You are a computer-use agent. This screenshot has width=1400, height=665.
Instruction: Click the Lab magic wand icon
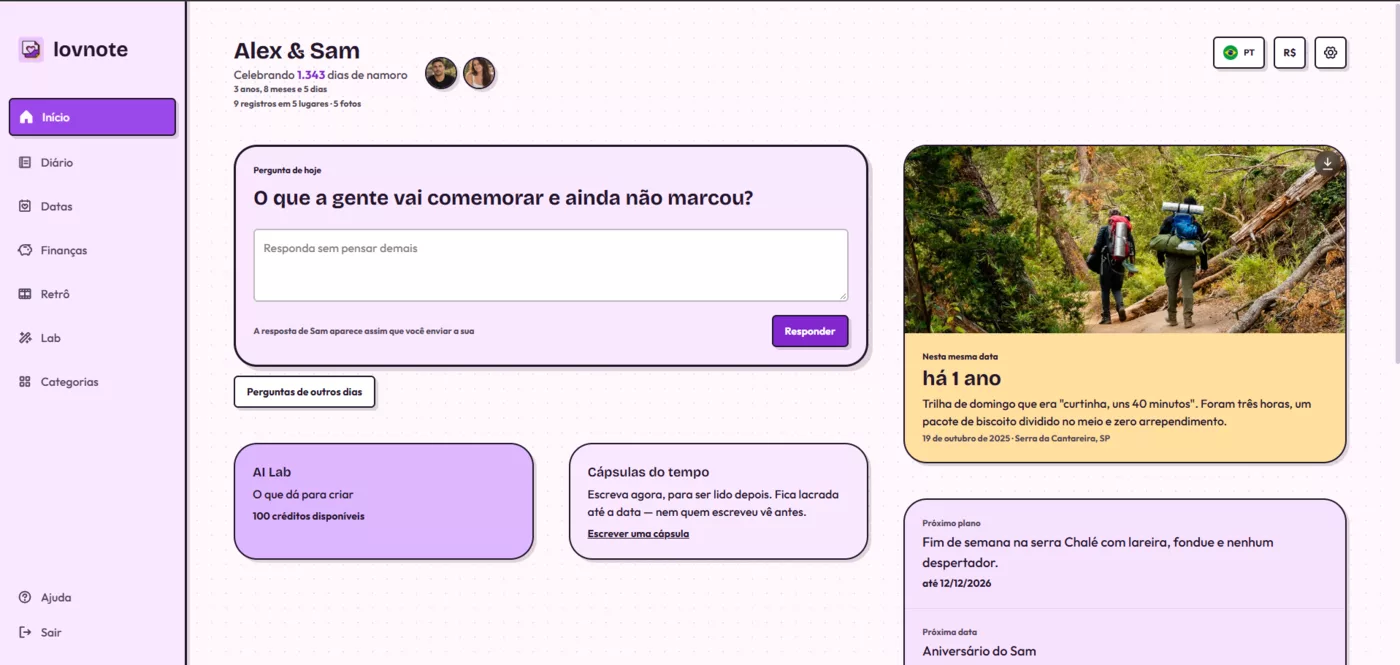(x=25, y=338)
